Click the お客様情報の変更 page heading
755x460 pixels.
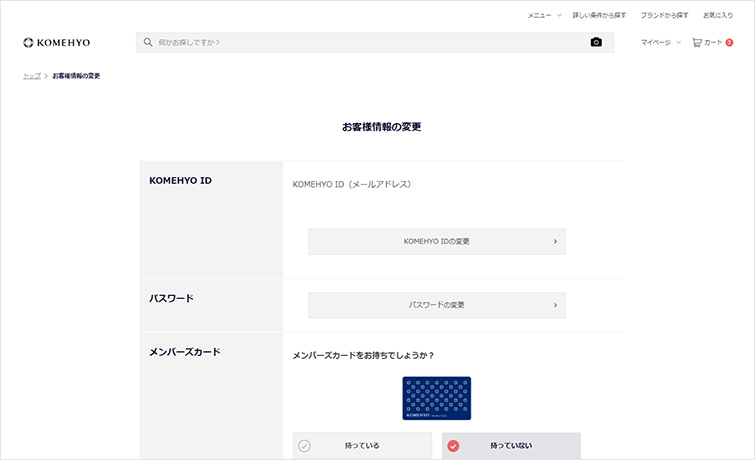click(381, 127)
